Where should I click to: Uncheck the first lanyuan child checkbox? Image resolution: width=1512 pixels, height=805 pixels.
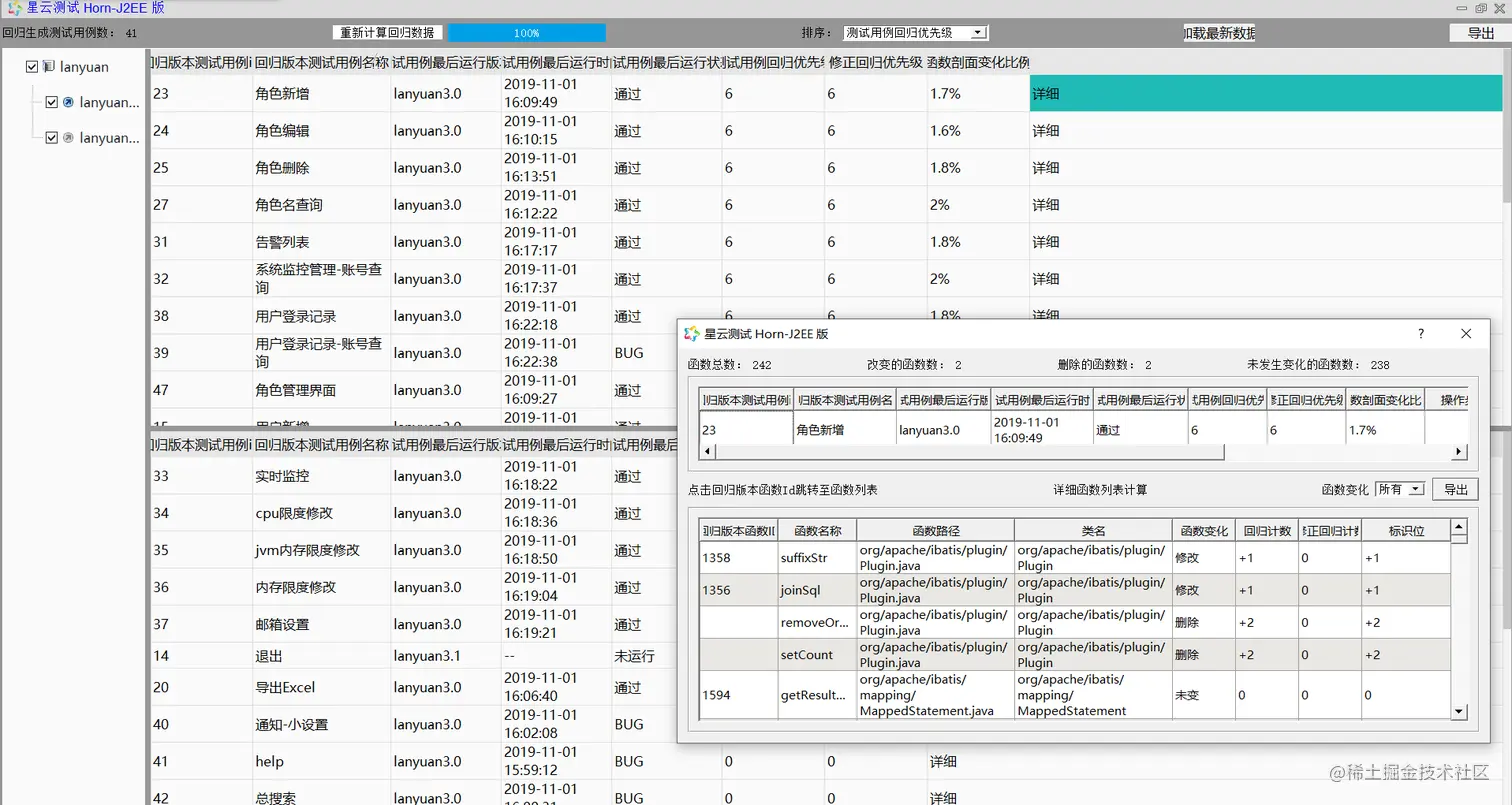52,102
